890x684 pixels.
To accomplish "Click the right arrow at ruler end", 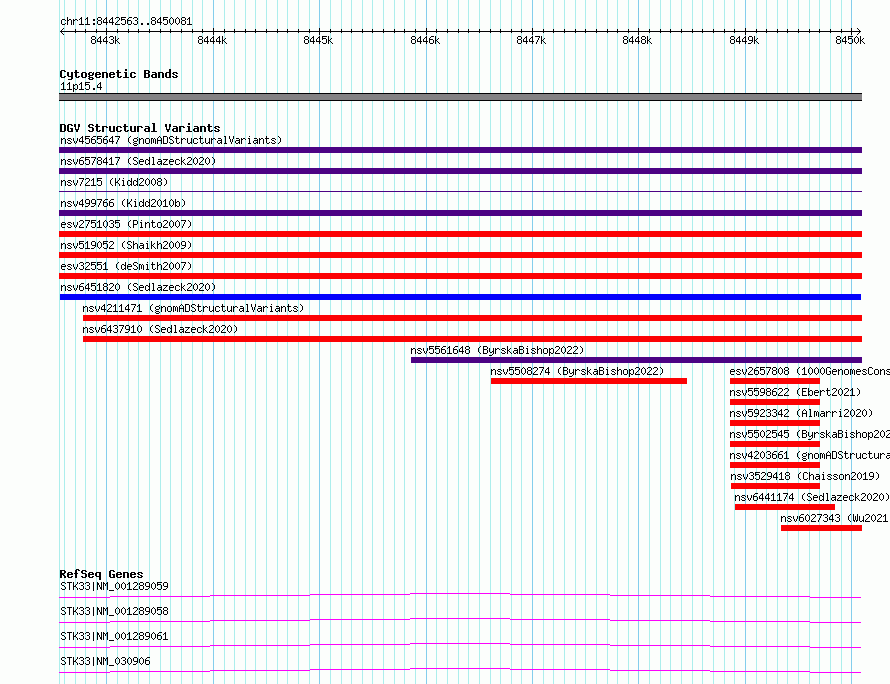I will coord(859,31).
